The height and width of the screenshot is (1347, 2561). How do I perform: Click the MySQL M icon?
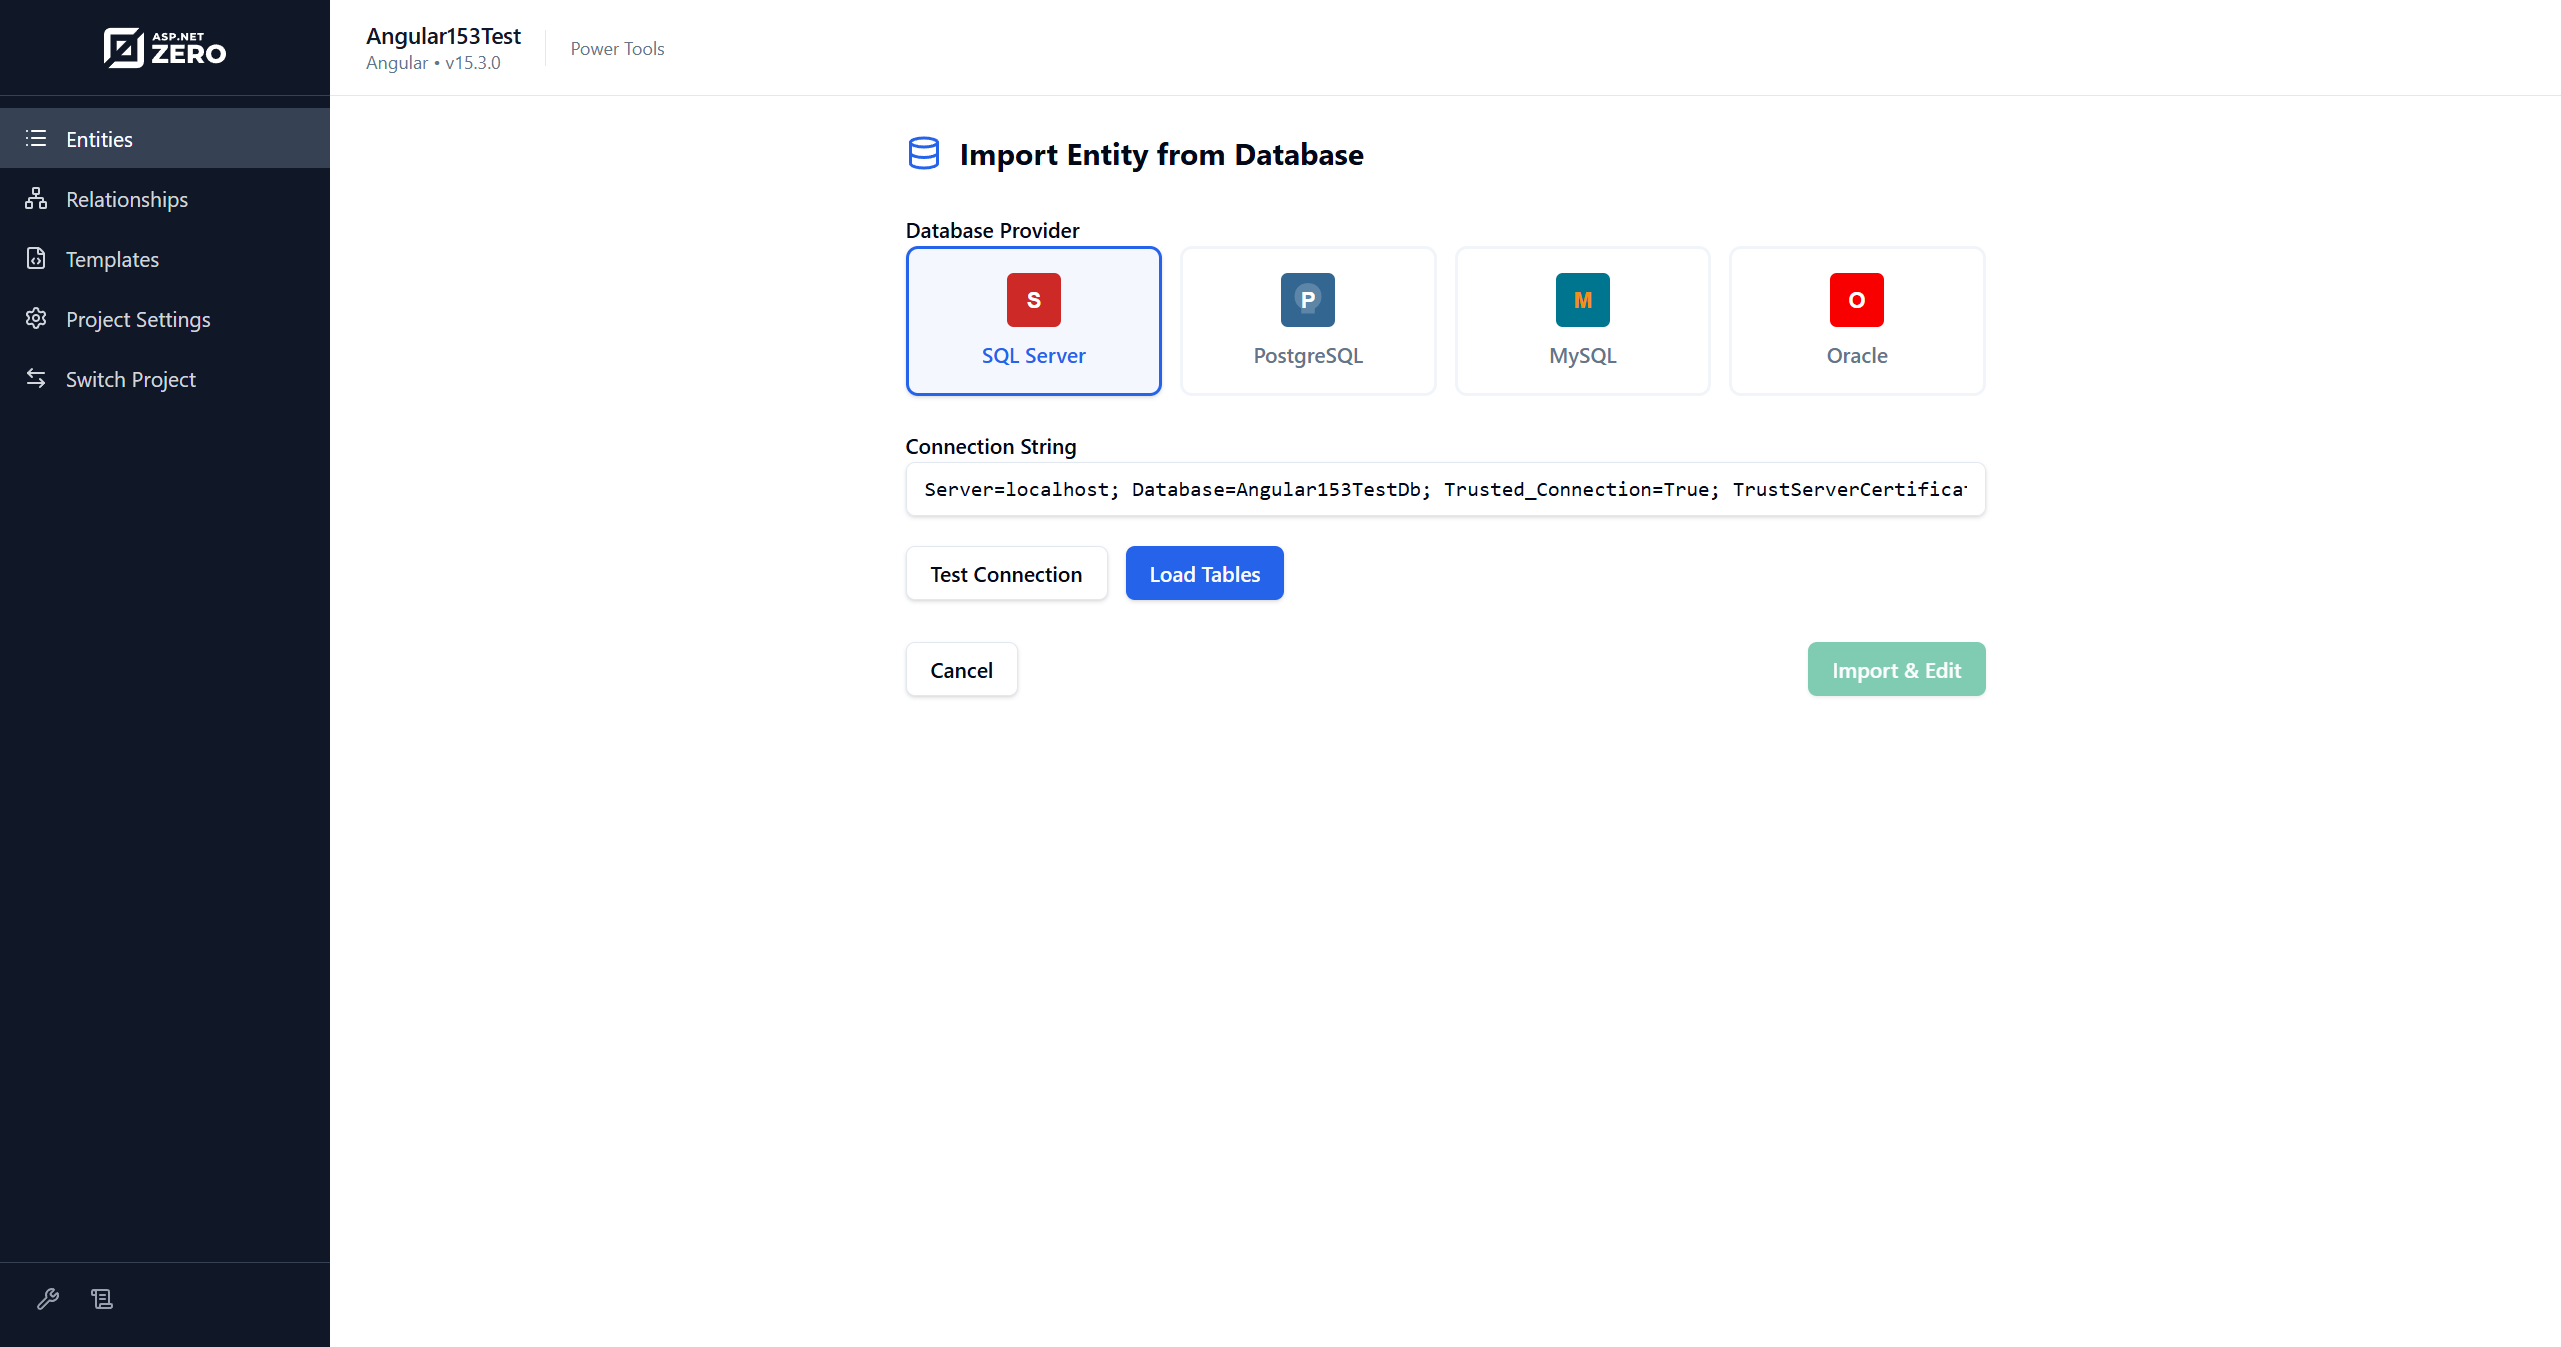coord(1583,300)
